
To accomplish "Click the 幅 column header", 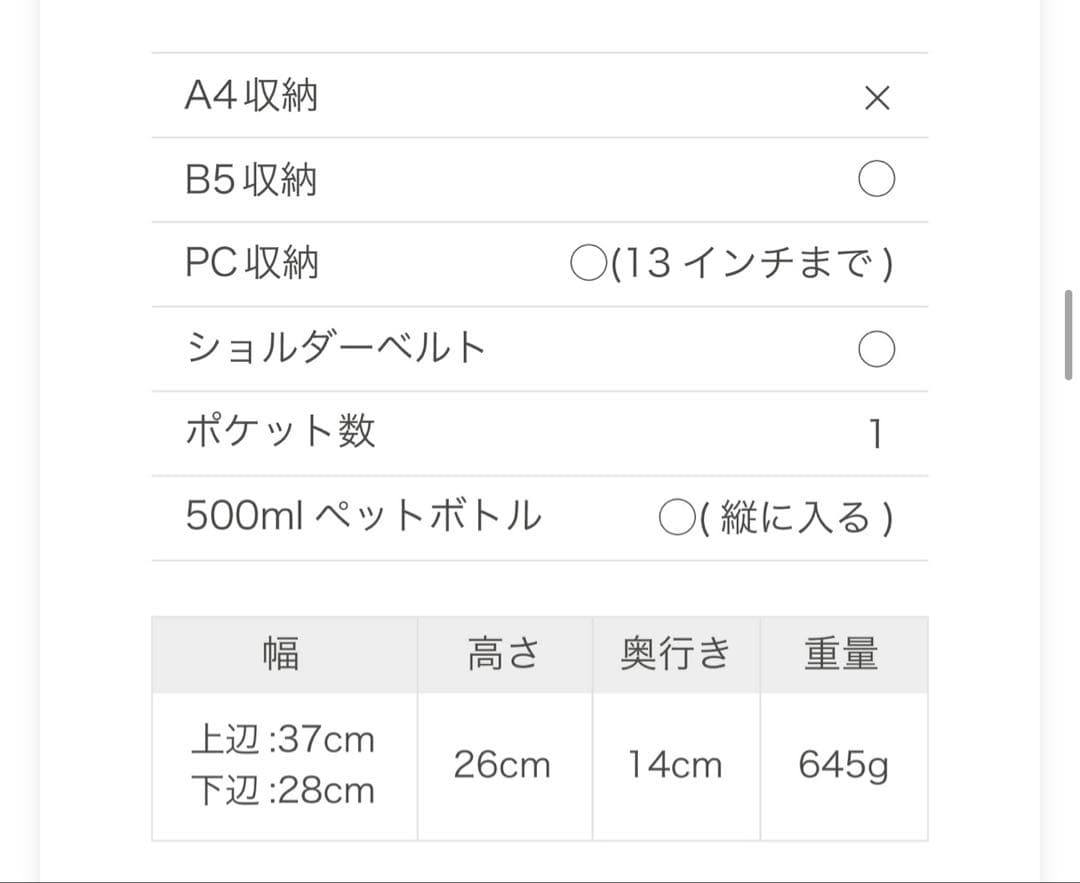I will coord(281,654).
